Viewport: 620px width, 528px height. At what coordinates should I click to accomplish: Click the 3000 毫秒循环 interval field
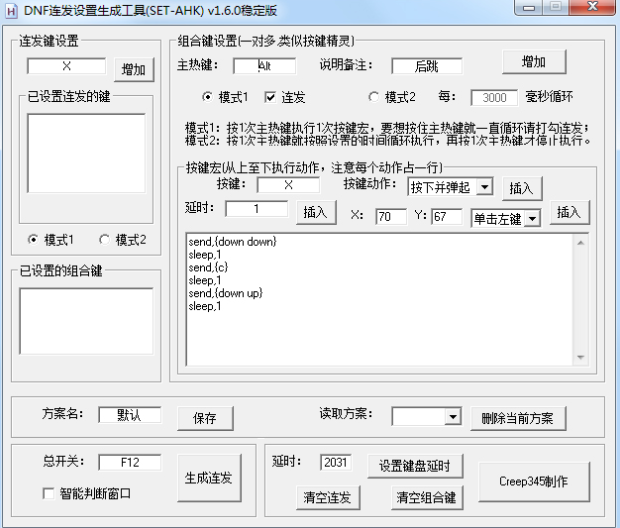[x=494, y=97]
